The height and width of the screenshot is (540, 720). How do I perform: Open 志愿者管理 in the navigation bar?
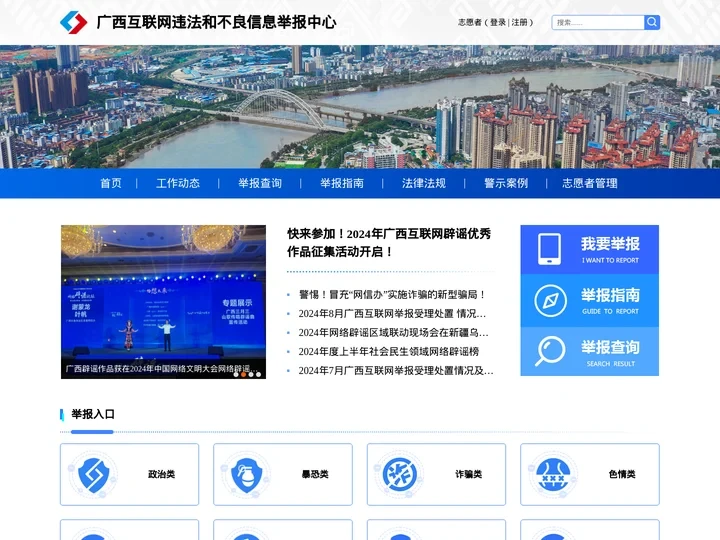(x=590, y=183)
